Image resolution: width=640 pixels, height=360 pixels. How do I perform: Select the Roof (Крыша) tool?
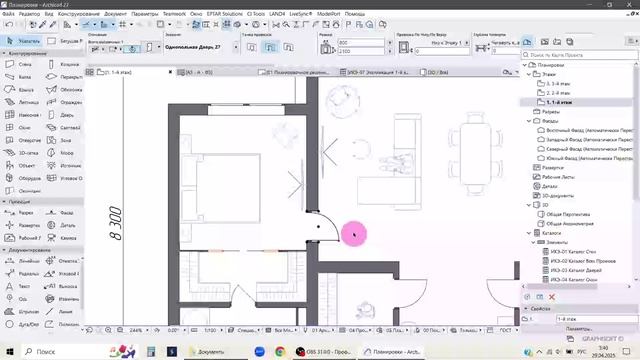click(x=18, y=89)
